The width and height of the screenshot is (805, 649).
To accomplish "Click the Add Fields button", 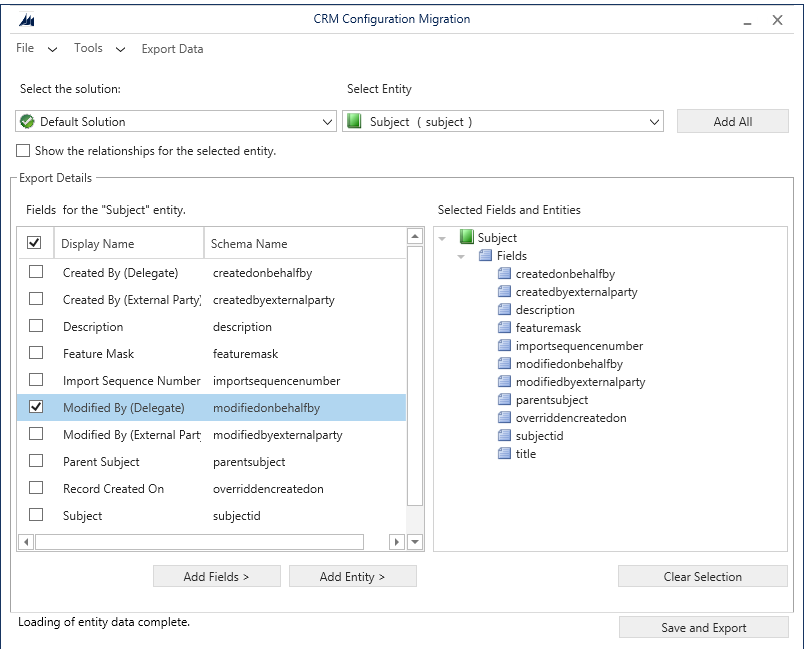I will 217,577.
